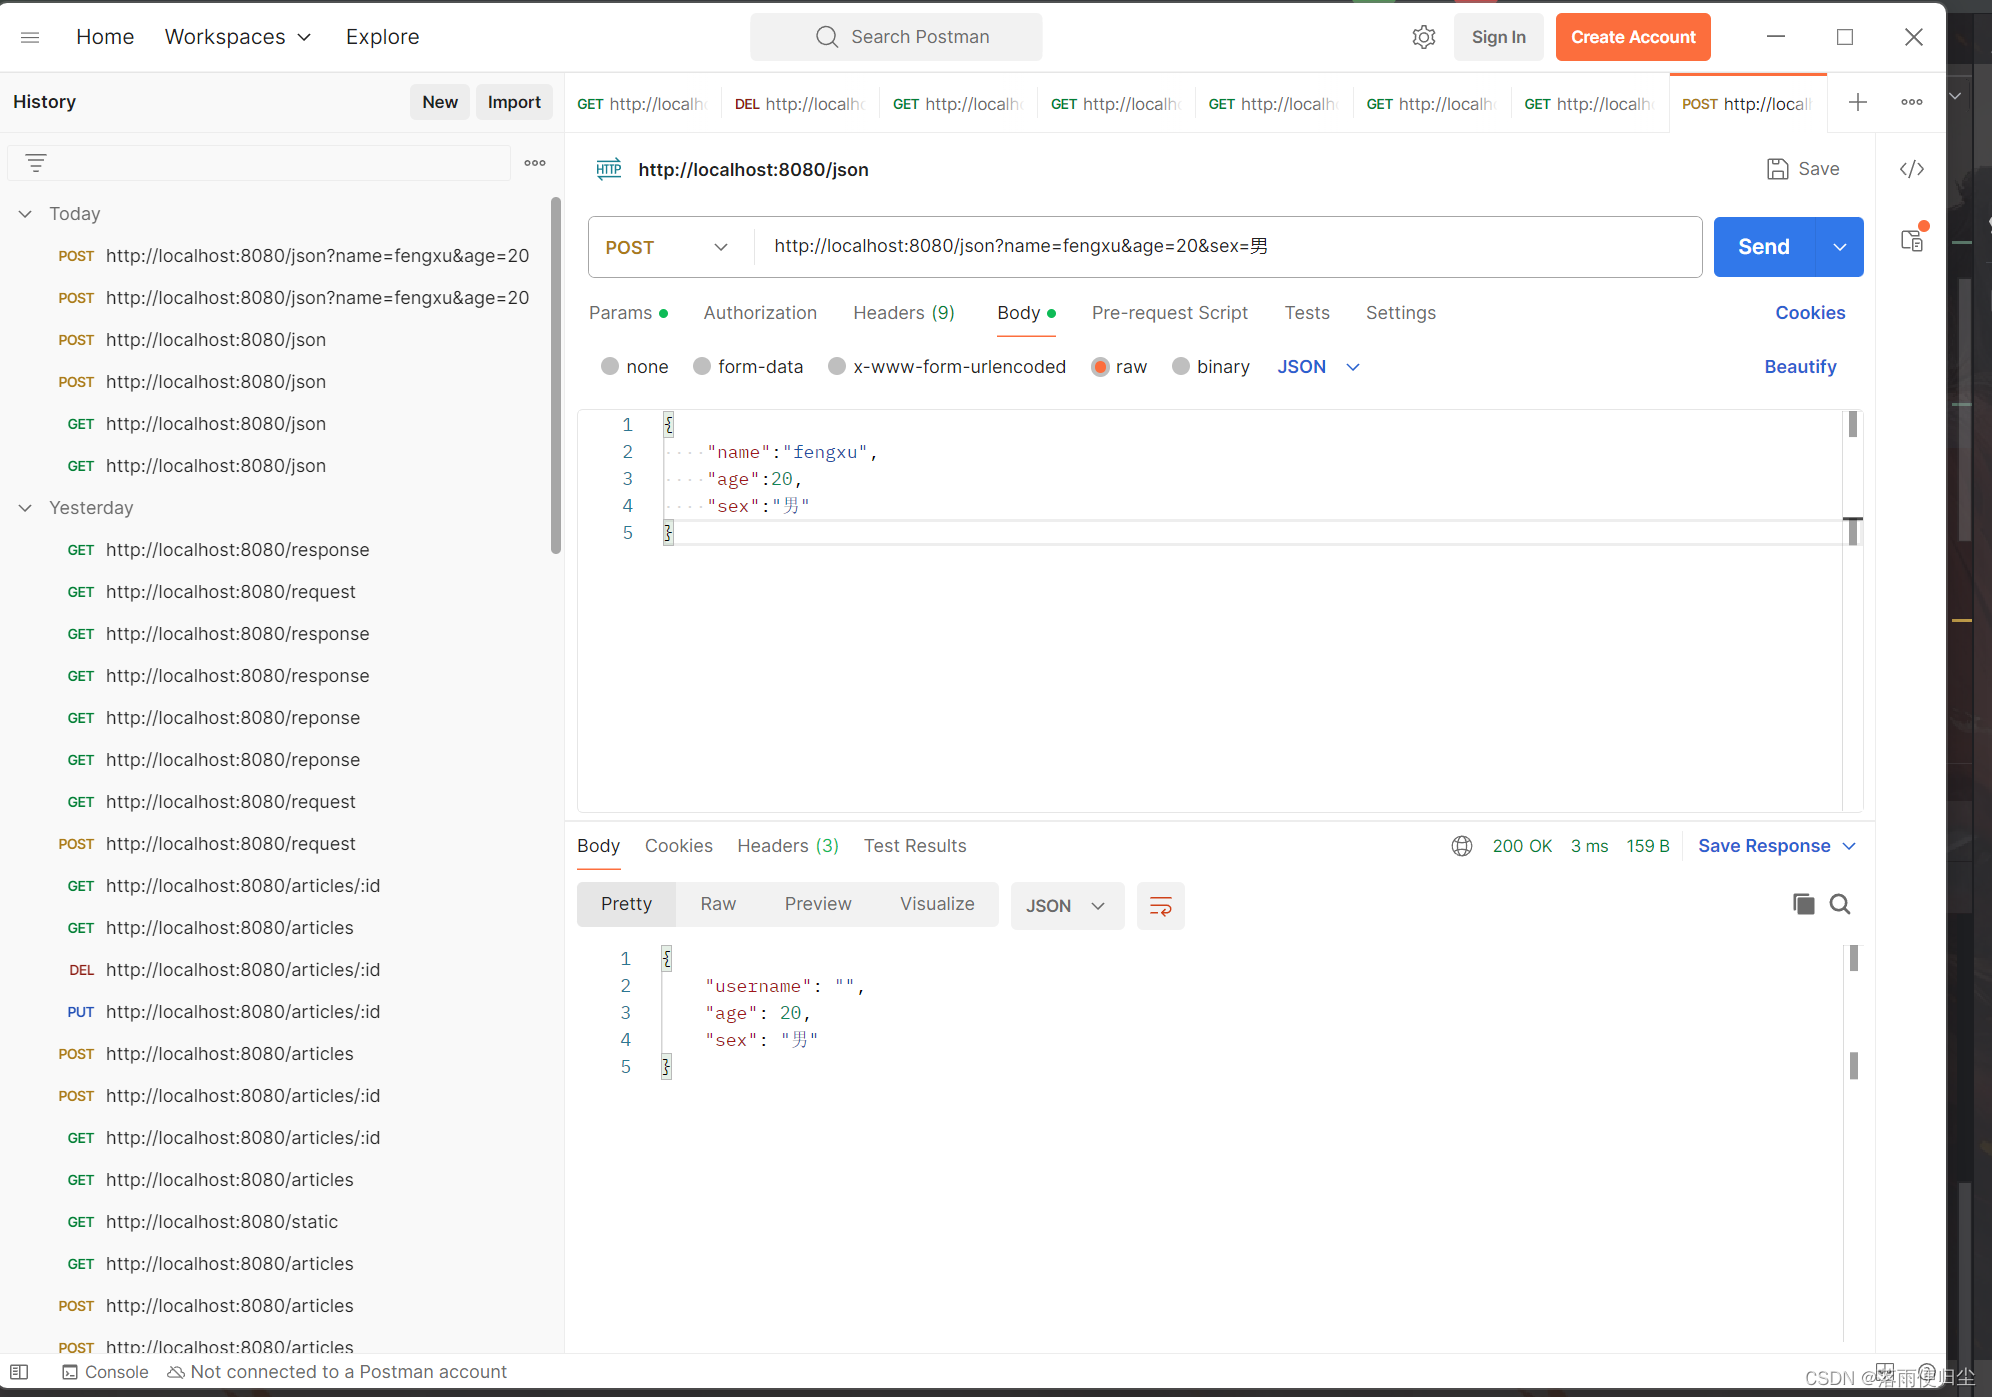
Task: Click the history filter icon
Action: coord(36,162)
